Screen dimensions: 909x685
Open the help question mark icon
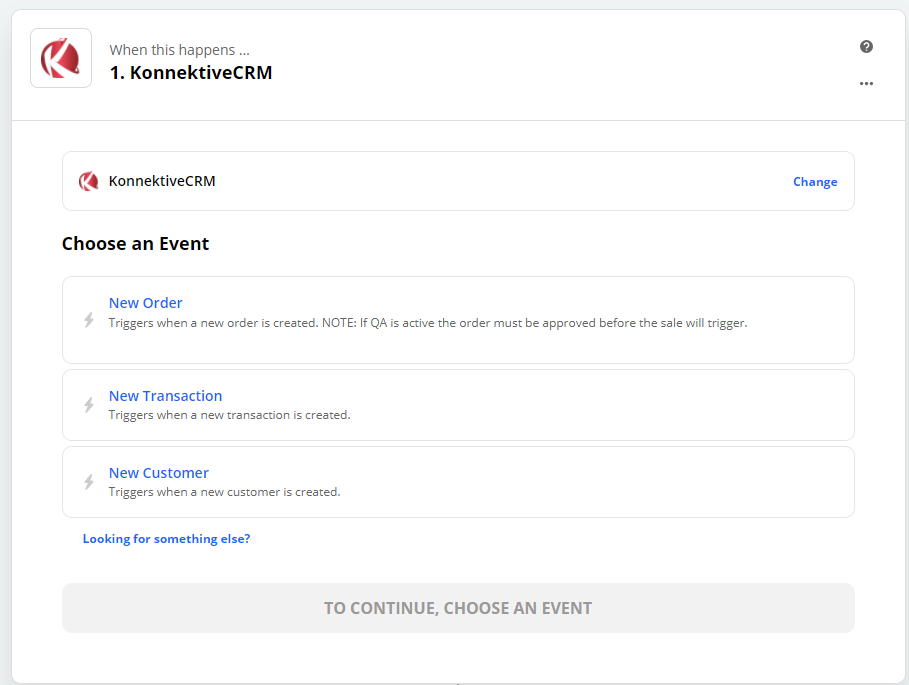coord(866,47)
